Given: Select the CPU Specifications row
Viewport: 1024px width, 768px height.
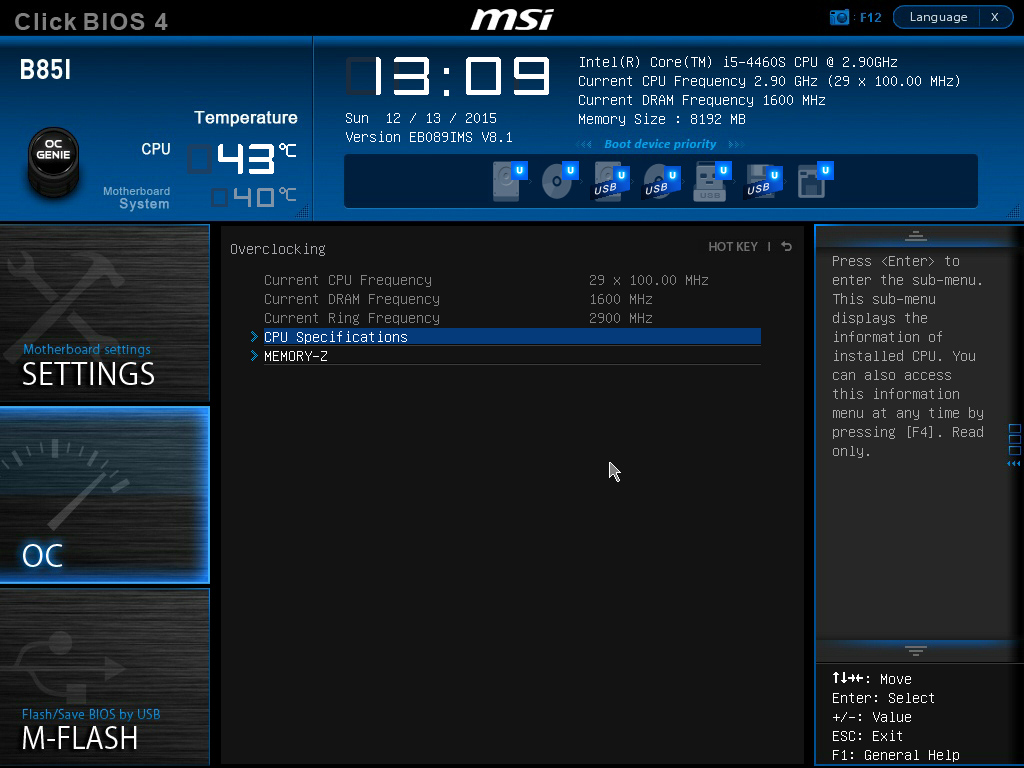Looking at the screenshot, I should pos(512,337).
